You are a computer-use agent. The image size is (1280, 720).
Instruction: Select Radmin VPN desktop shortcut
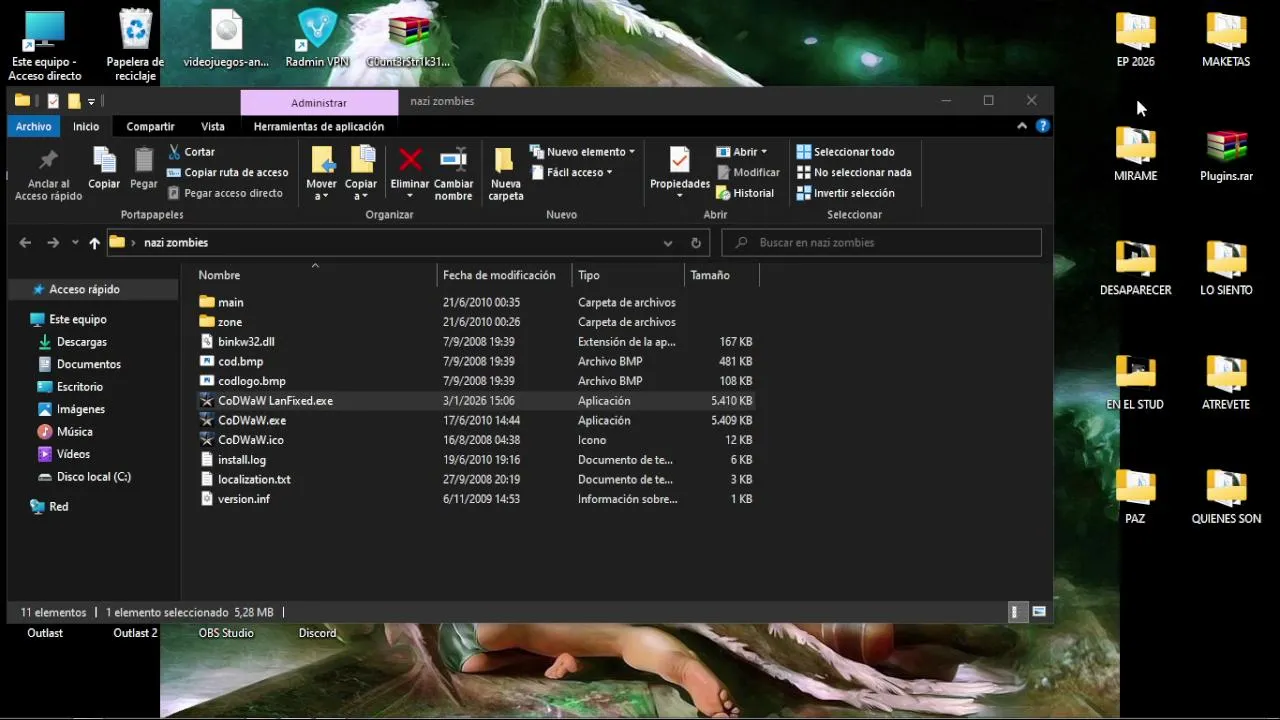[317, 39]
